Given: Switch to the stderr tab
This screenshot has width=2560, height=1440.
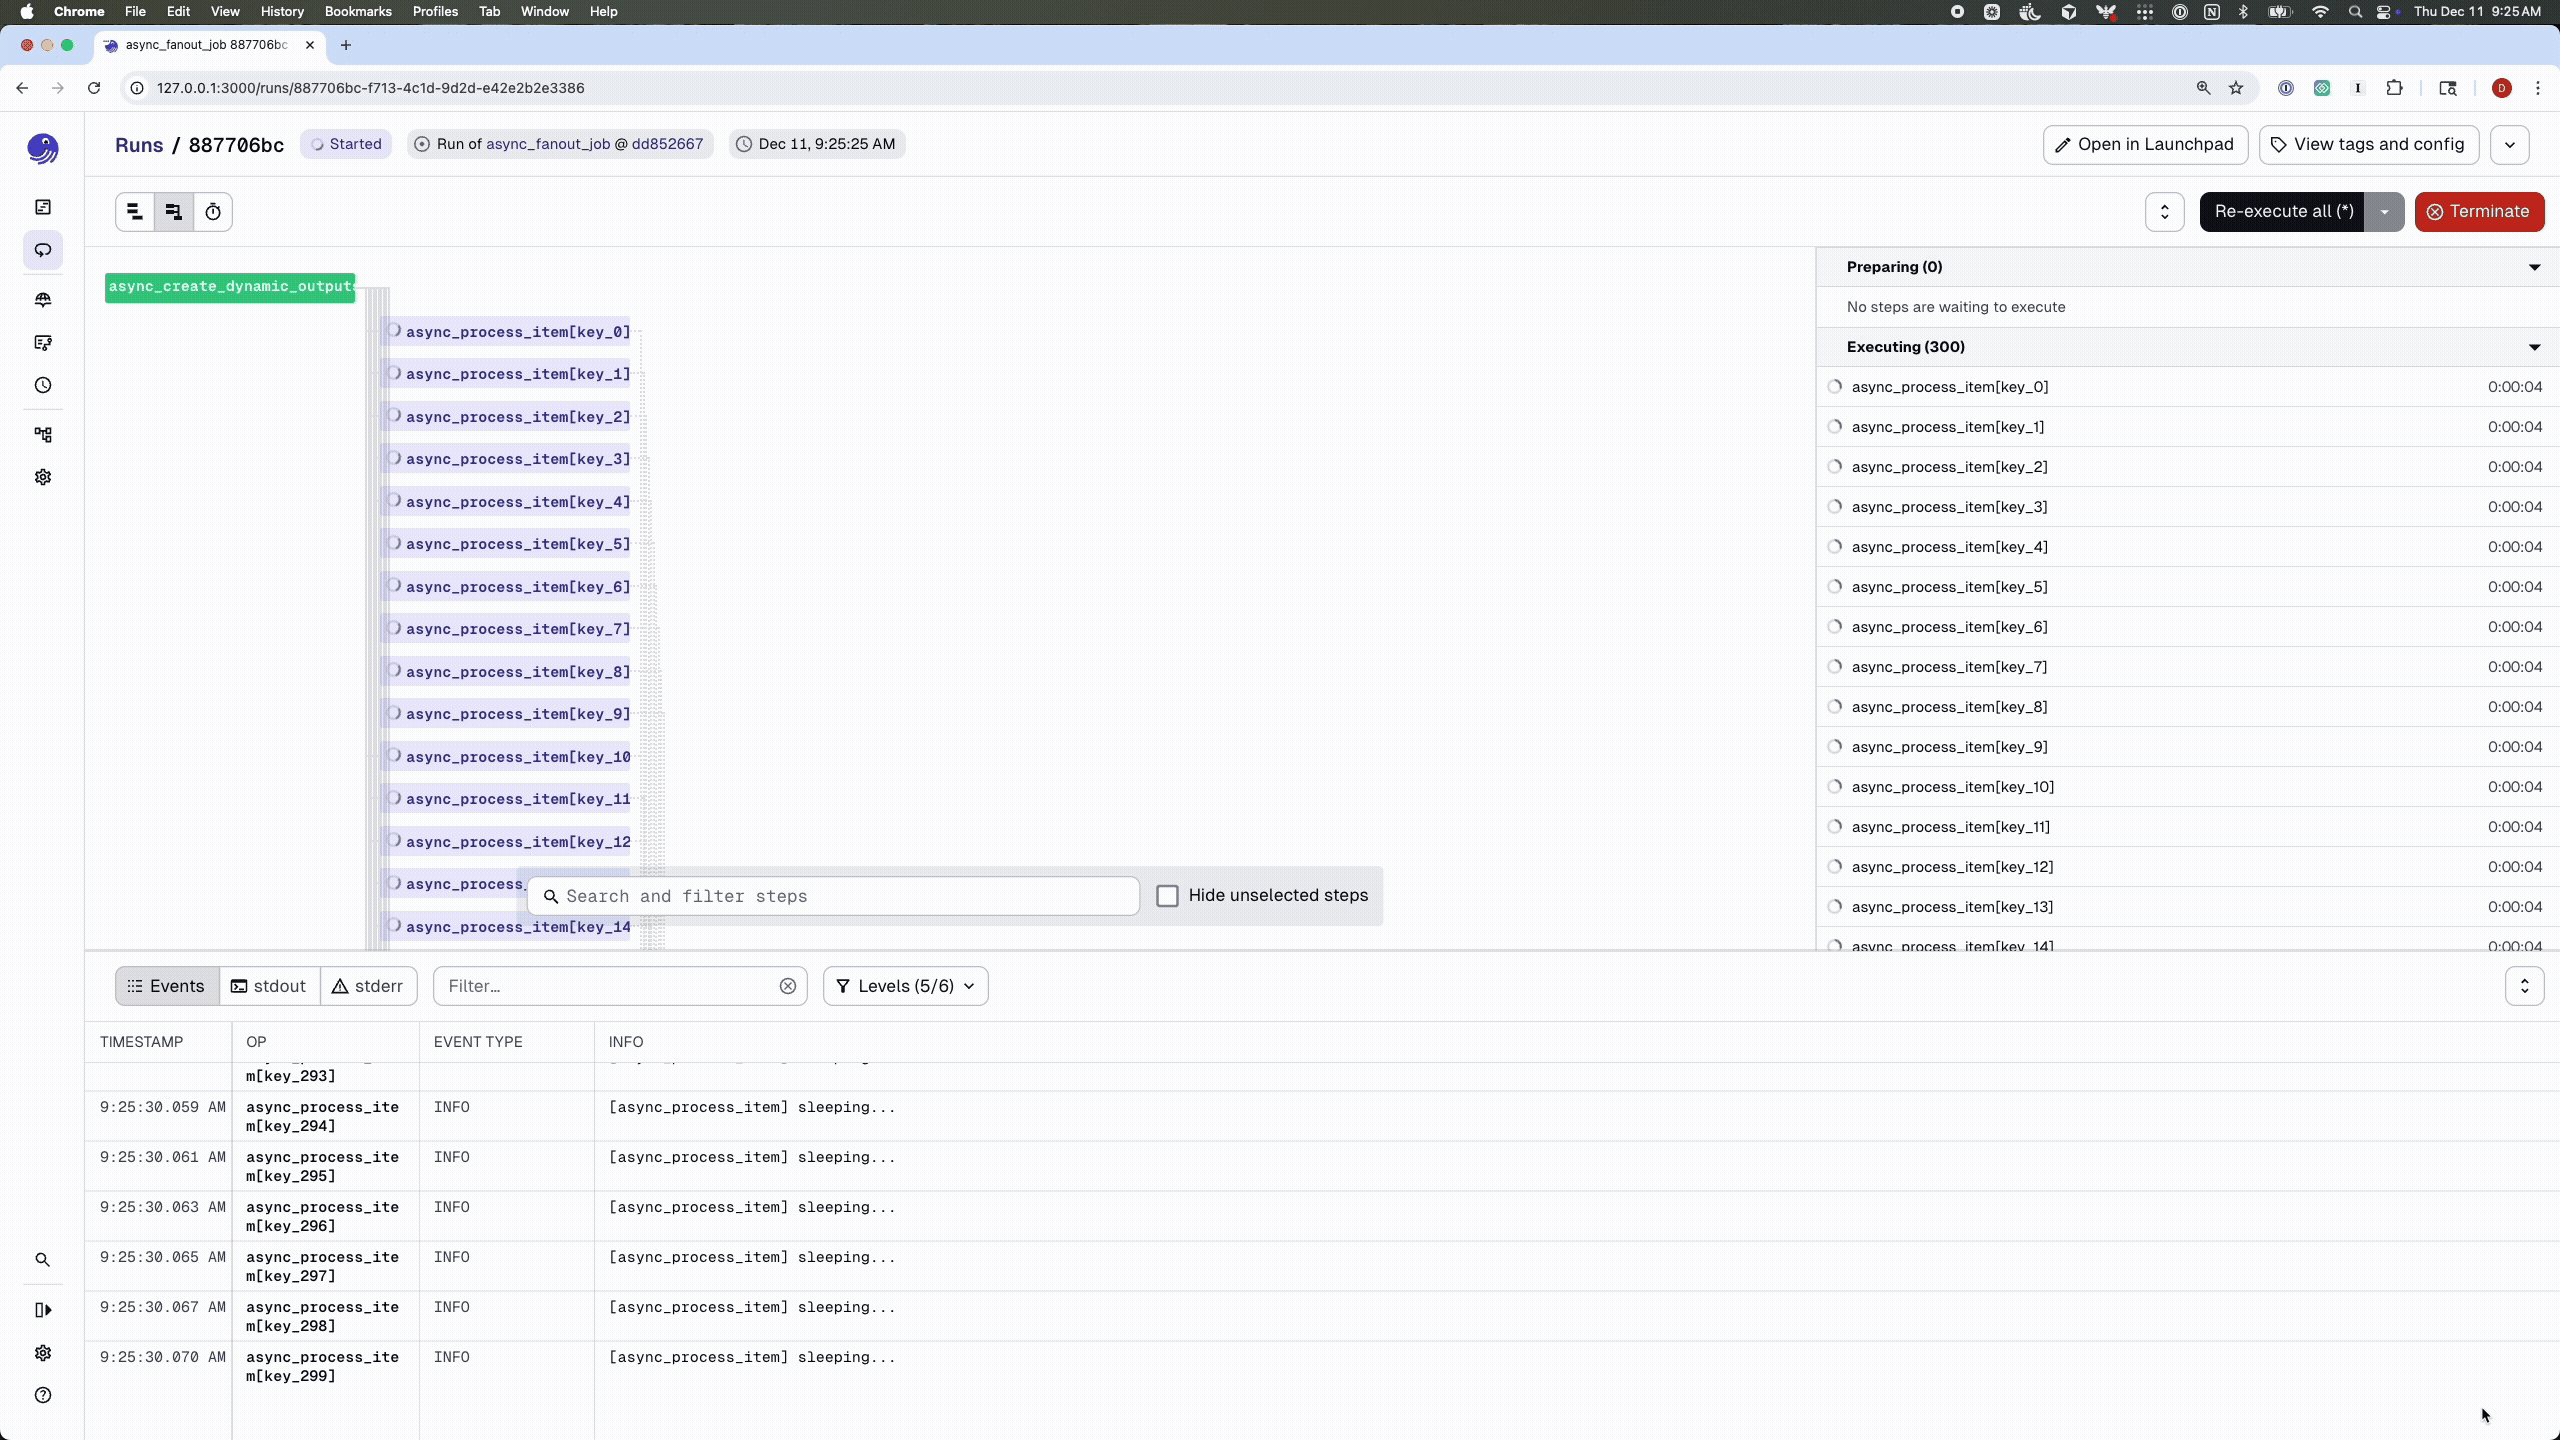Looking at the screenshot, I should point(368,986).
